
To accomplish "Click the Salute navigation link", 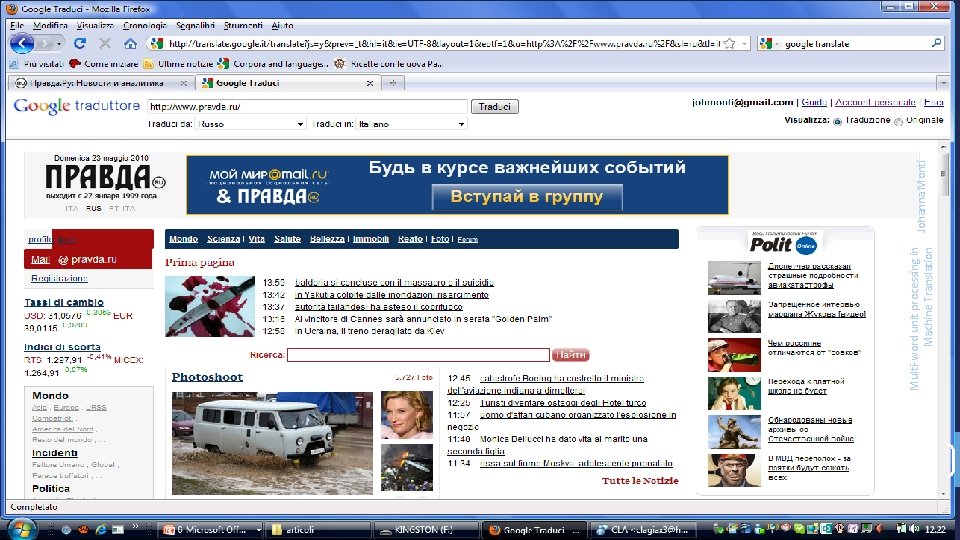I will click(287, 239).
